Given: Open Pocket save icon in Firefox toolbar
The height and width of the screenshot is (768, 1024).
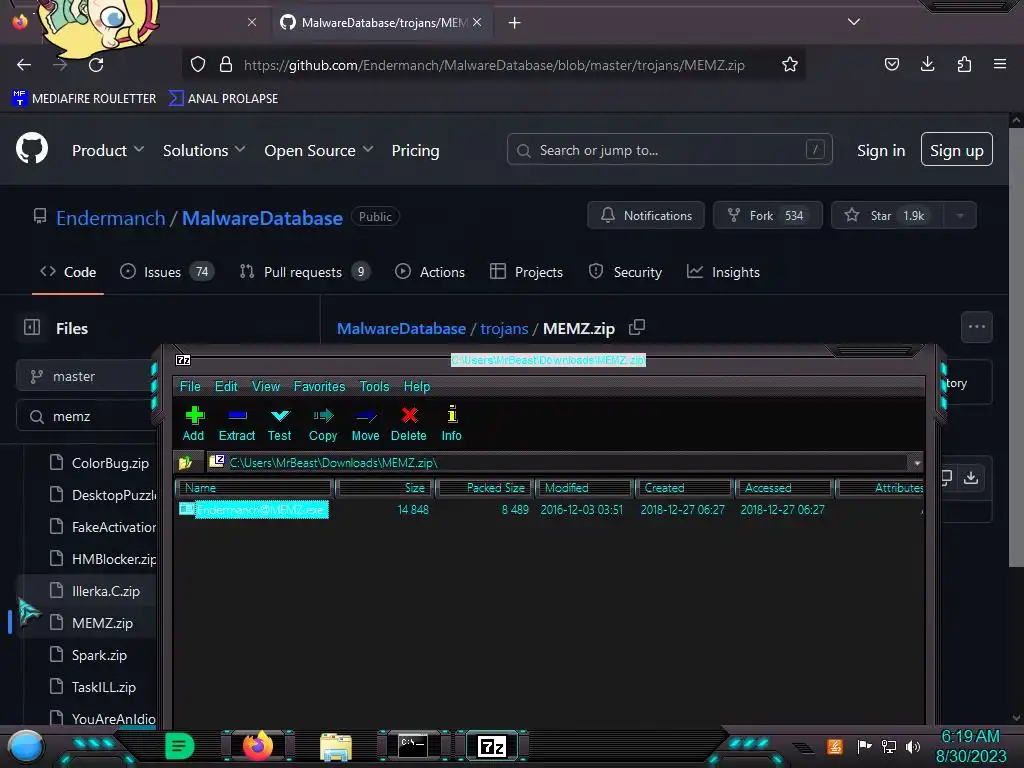Looking at the screenshot, I should (891, 64).
